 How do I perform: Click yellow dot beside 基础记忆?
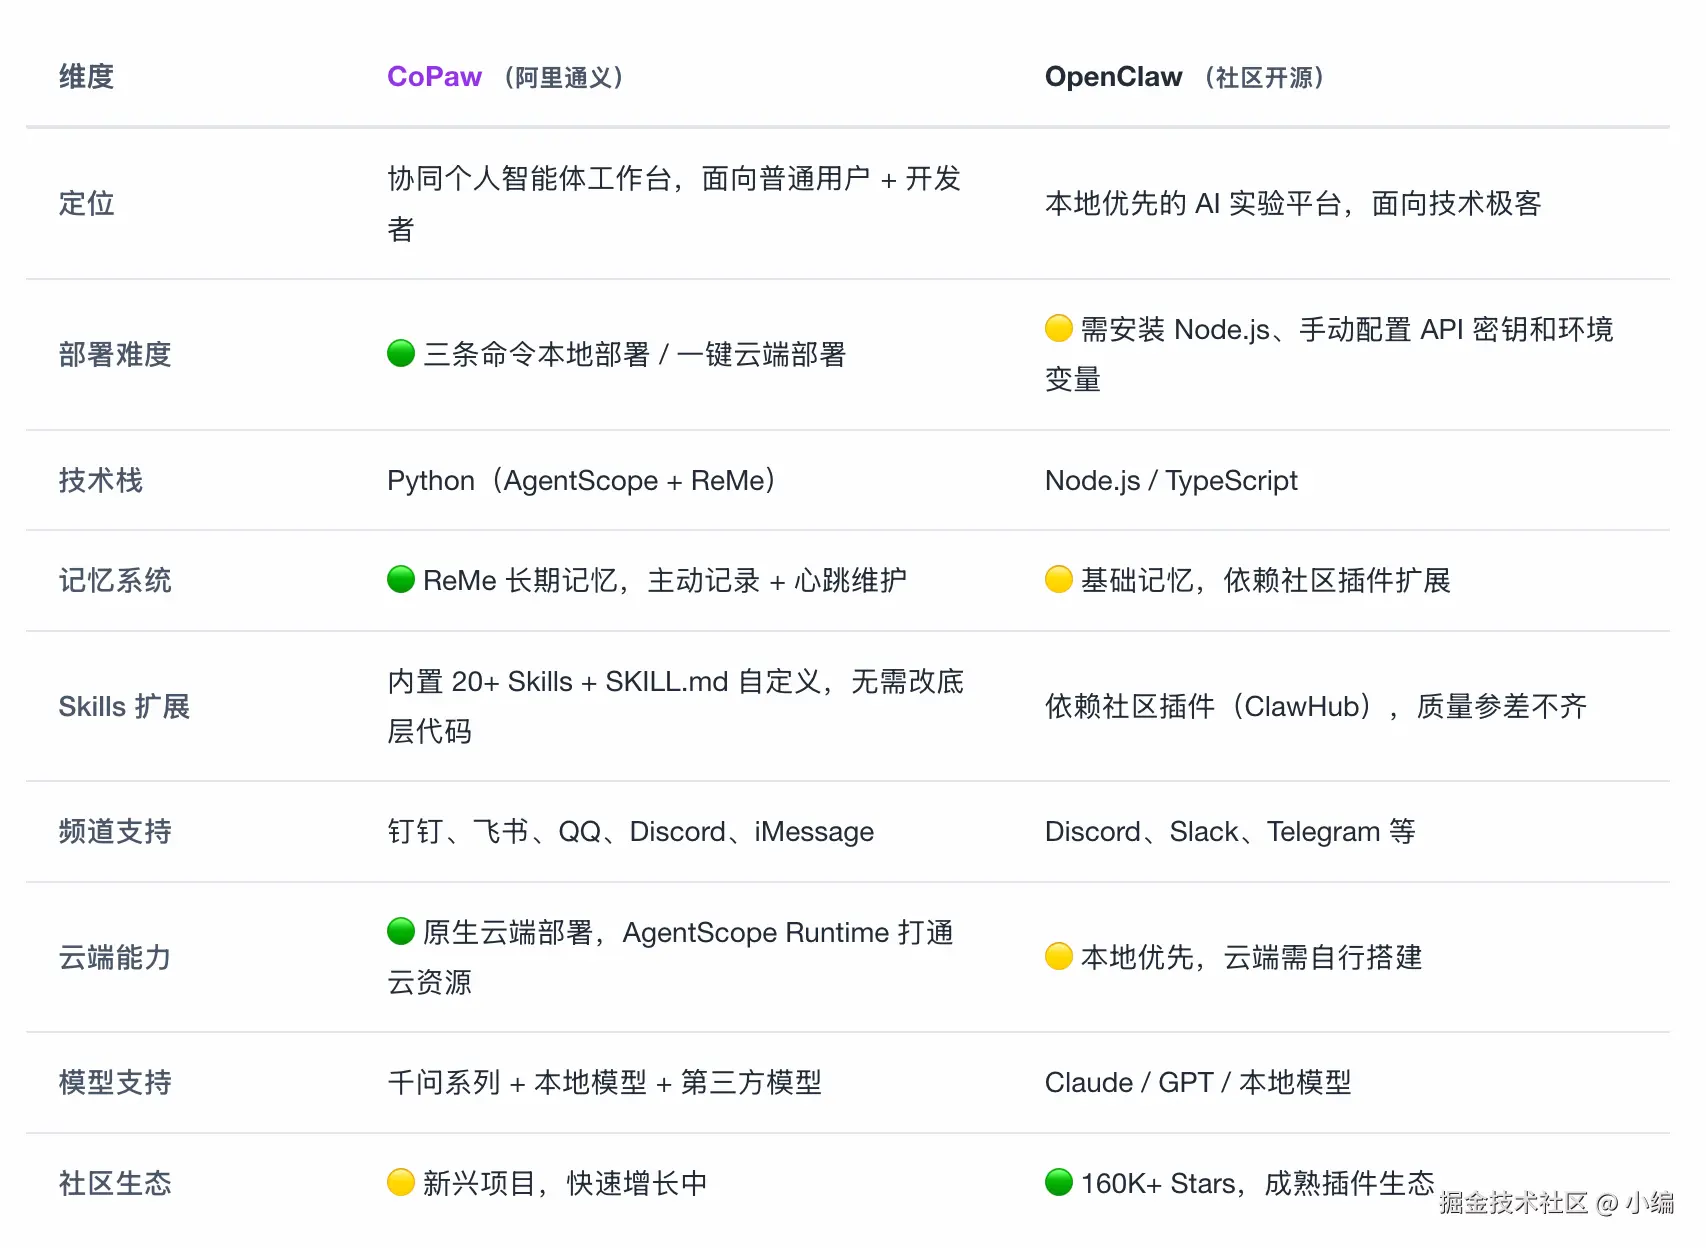pos(1058,579)
